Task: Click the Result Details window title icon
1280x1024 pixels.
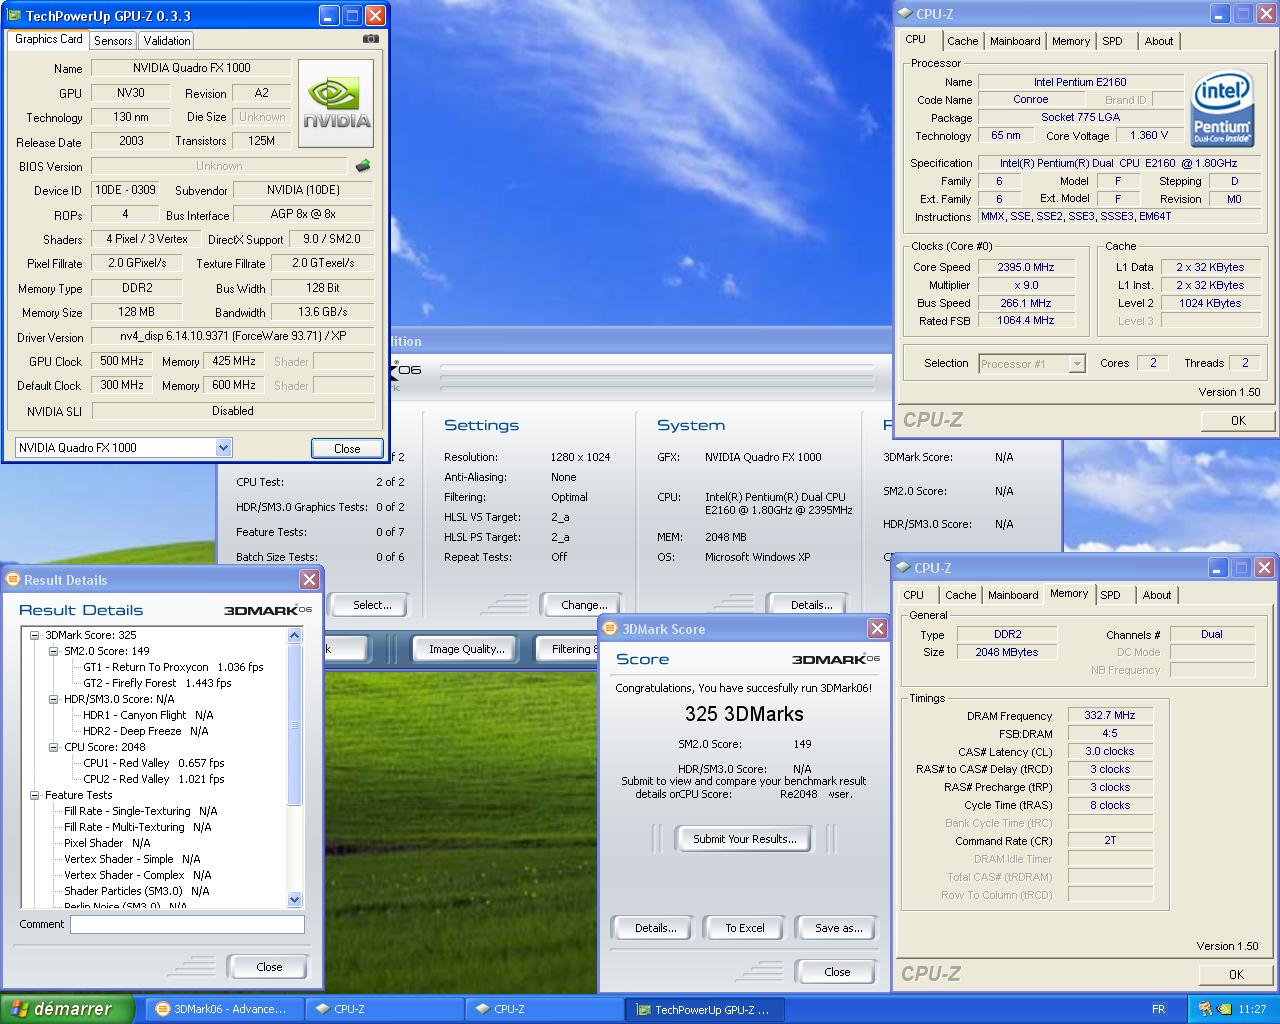Action: 12,580
